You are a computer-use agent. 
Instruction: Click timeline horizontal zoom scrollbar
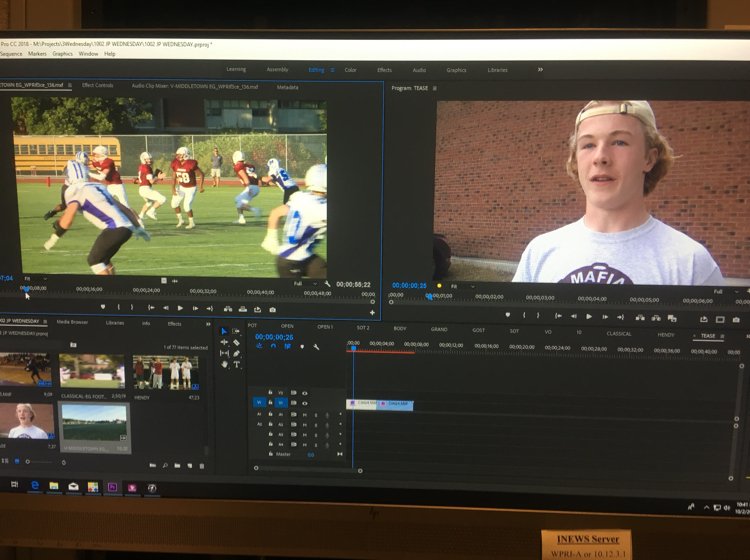pyautogui.click(x=308, y=469)
